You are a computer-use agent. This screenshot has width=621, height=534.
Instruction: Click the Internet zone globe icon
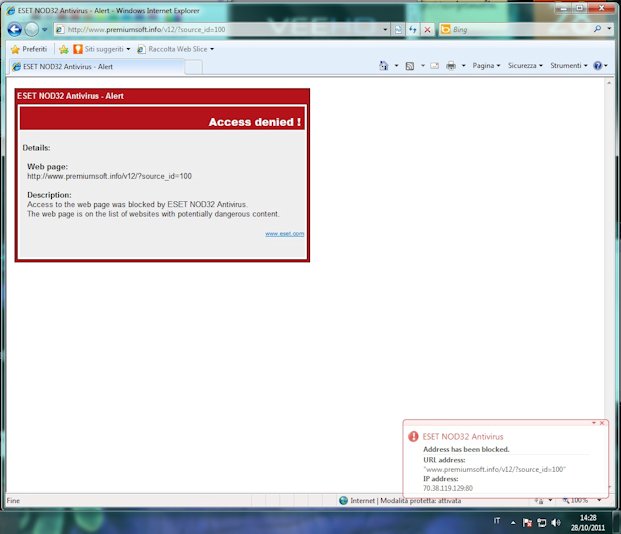pos(343,501)
